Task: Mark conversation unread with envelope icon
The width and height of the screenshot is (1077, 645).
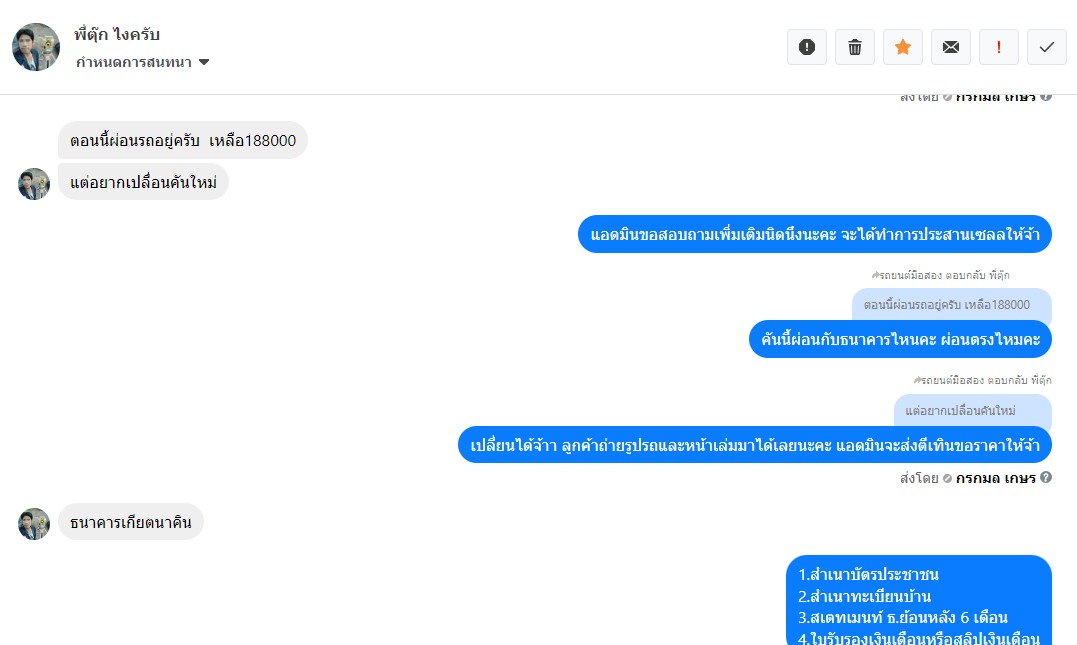Action: pos(951,47)
